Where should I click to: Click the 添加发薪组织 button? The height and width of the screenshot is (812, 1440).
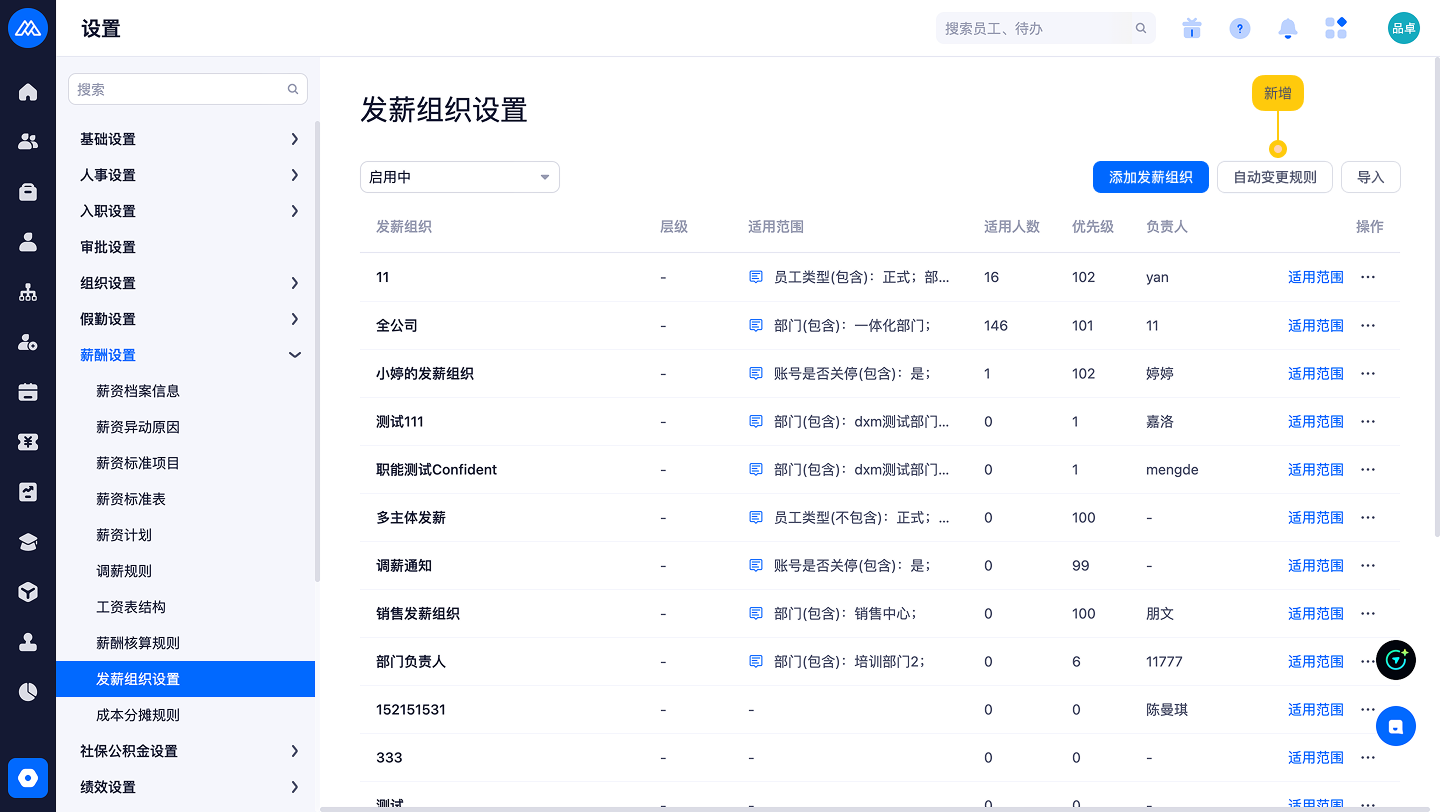click(1150, 177)
